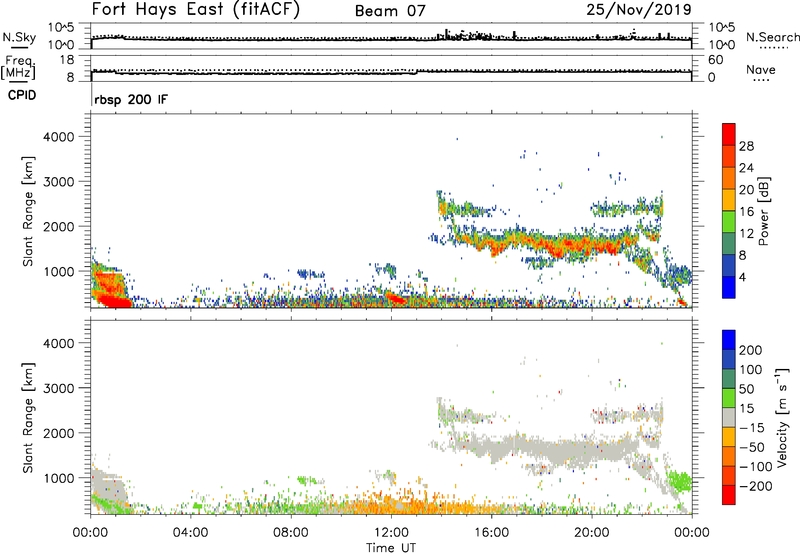
Task: Click the '-200' Velocity color bar label
Action: 756,486
